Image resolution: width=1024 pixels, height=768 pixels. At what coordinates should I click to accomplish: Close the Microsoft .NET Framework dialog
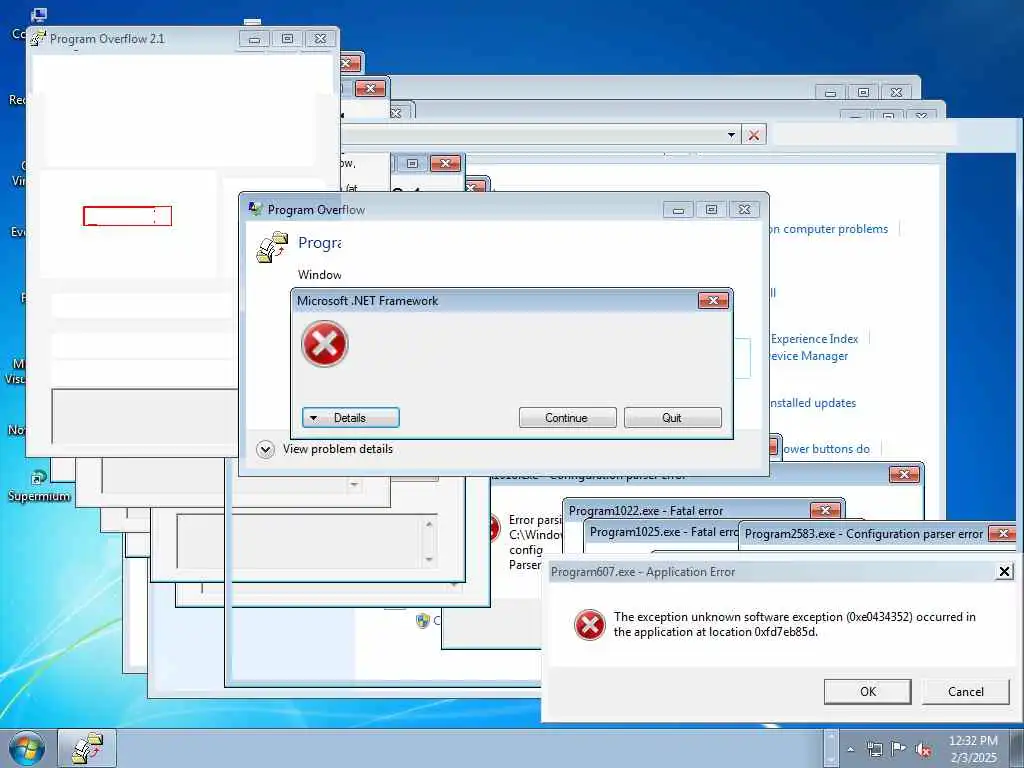pyautogui.click(x=713, y=300)
